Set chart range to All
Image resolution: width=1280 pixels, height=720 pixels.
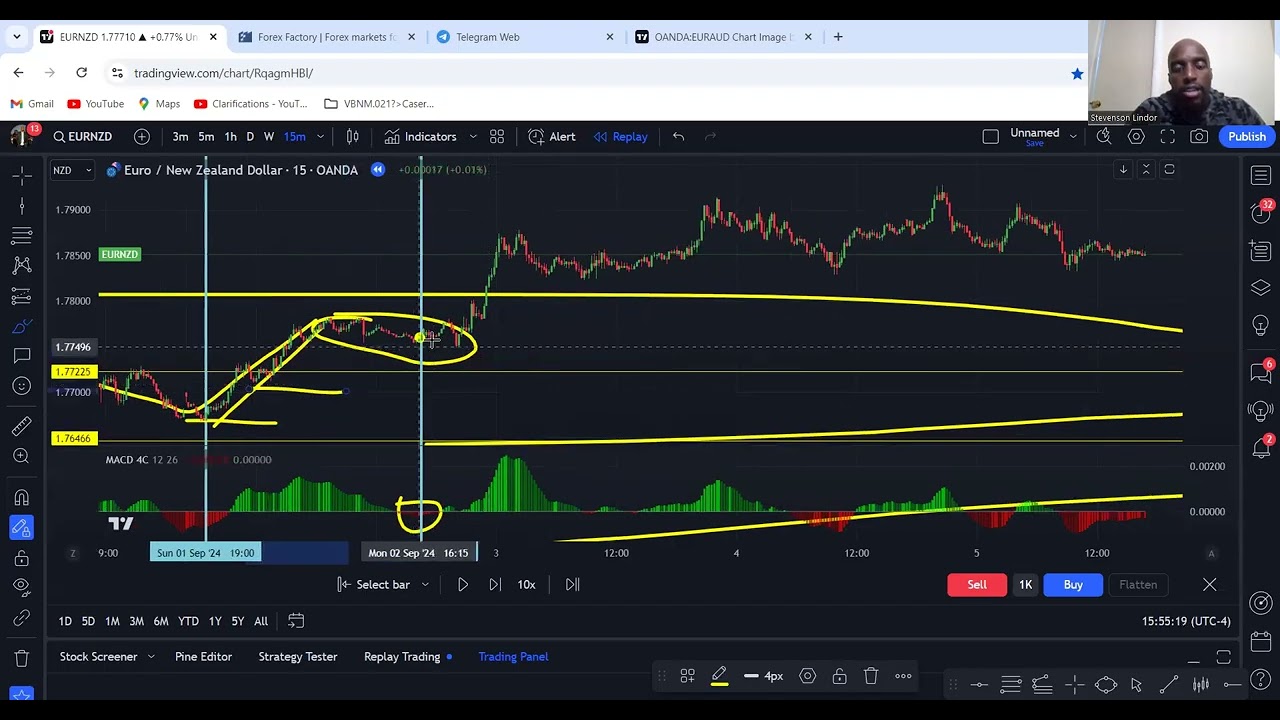click(x=261, y=622)
